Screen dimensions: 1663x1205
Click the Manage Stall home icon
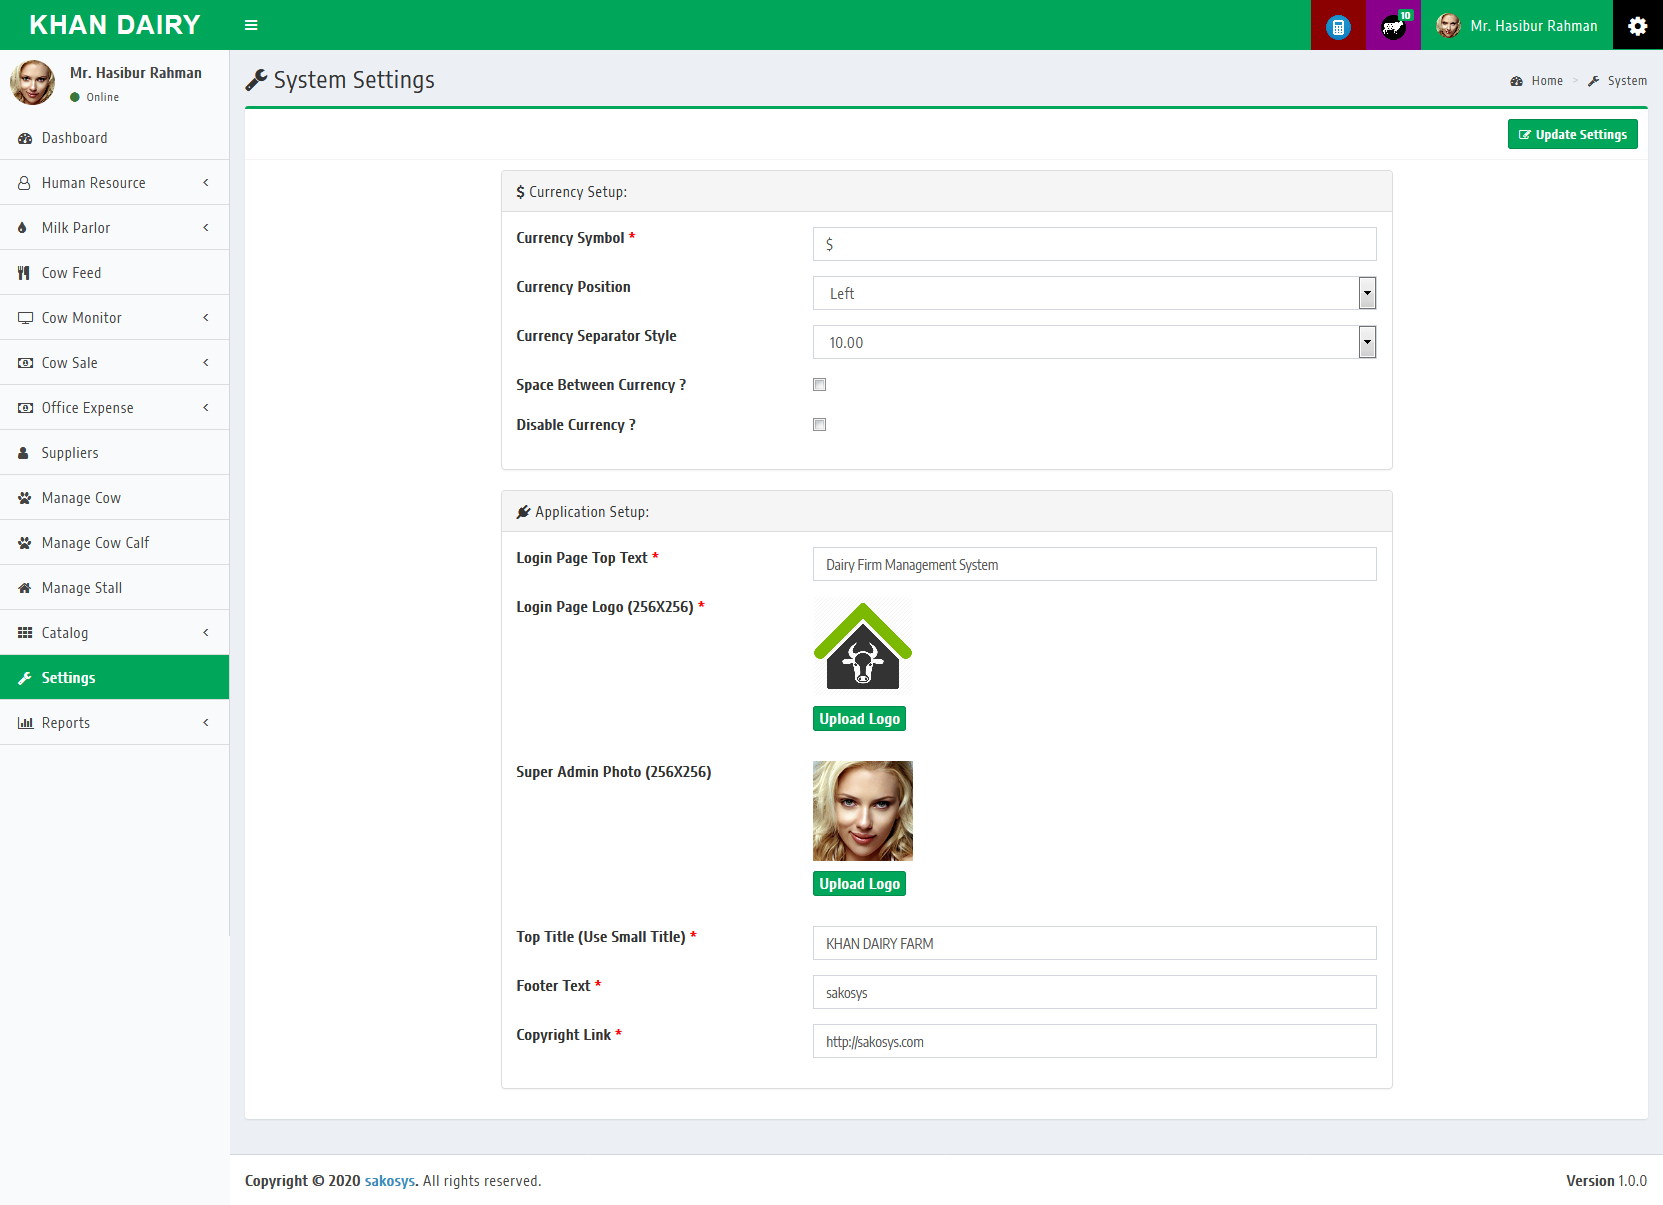click(x=25, y=588)
